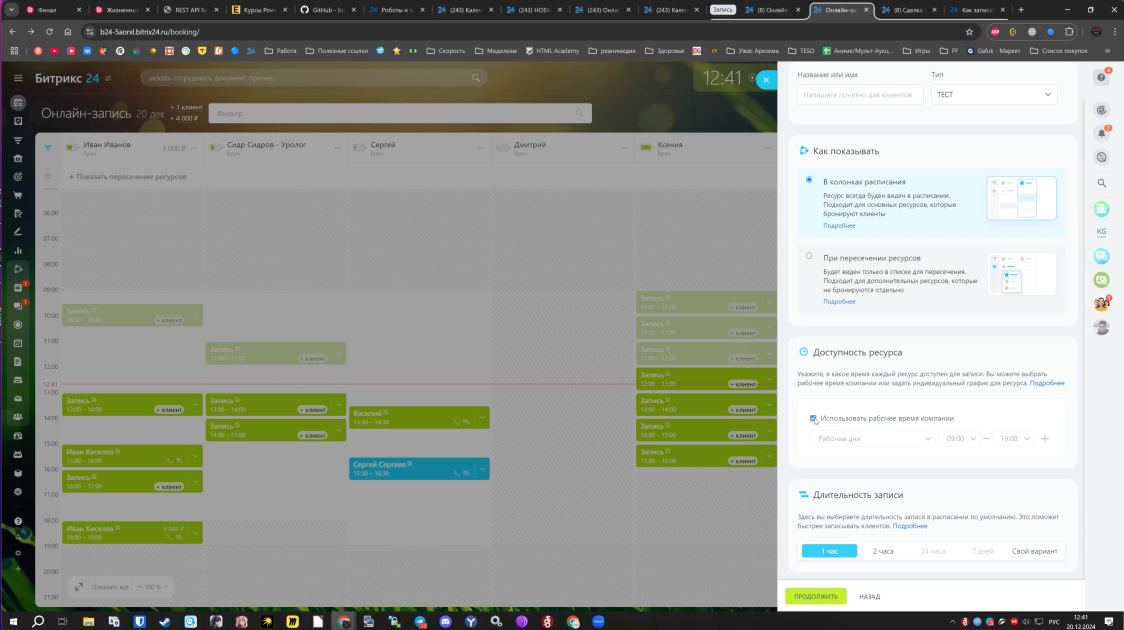The height and width of the screenshot is (630, 1124).
Task: Open the tasks checkmark icon in left sidebar
Action: click(x=18, y=121)
